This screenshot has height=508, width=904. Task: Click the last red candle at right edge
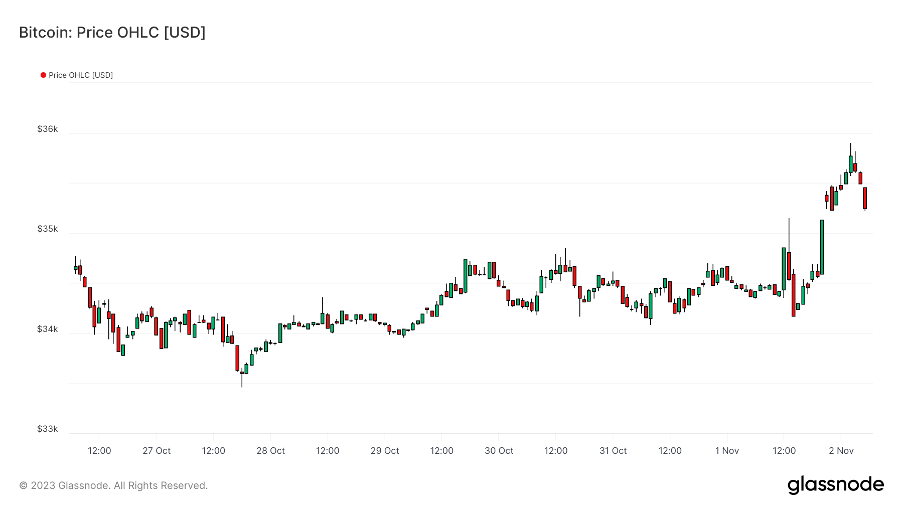[865, 198]
